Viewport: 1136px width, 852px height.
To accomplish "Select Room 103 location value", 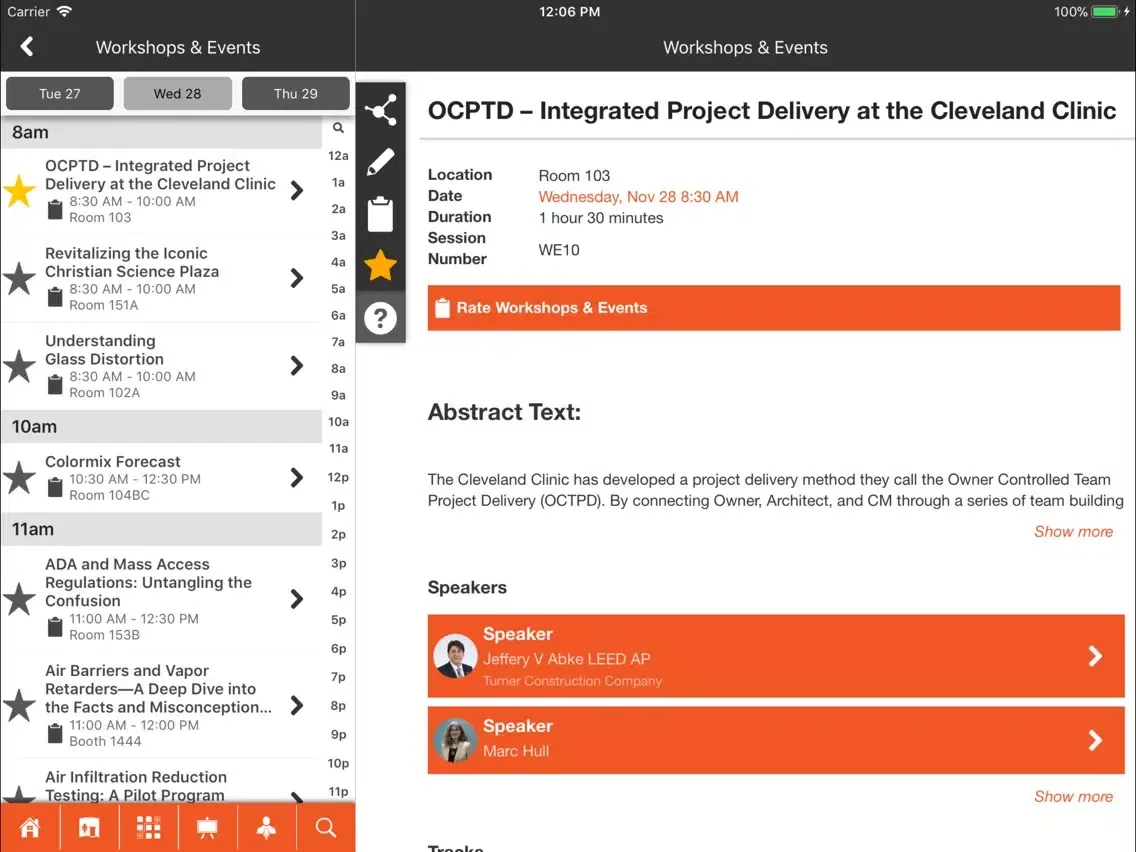I will [574, 176].
